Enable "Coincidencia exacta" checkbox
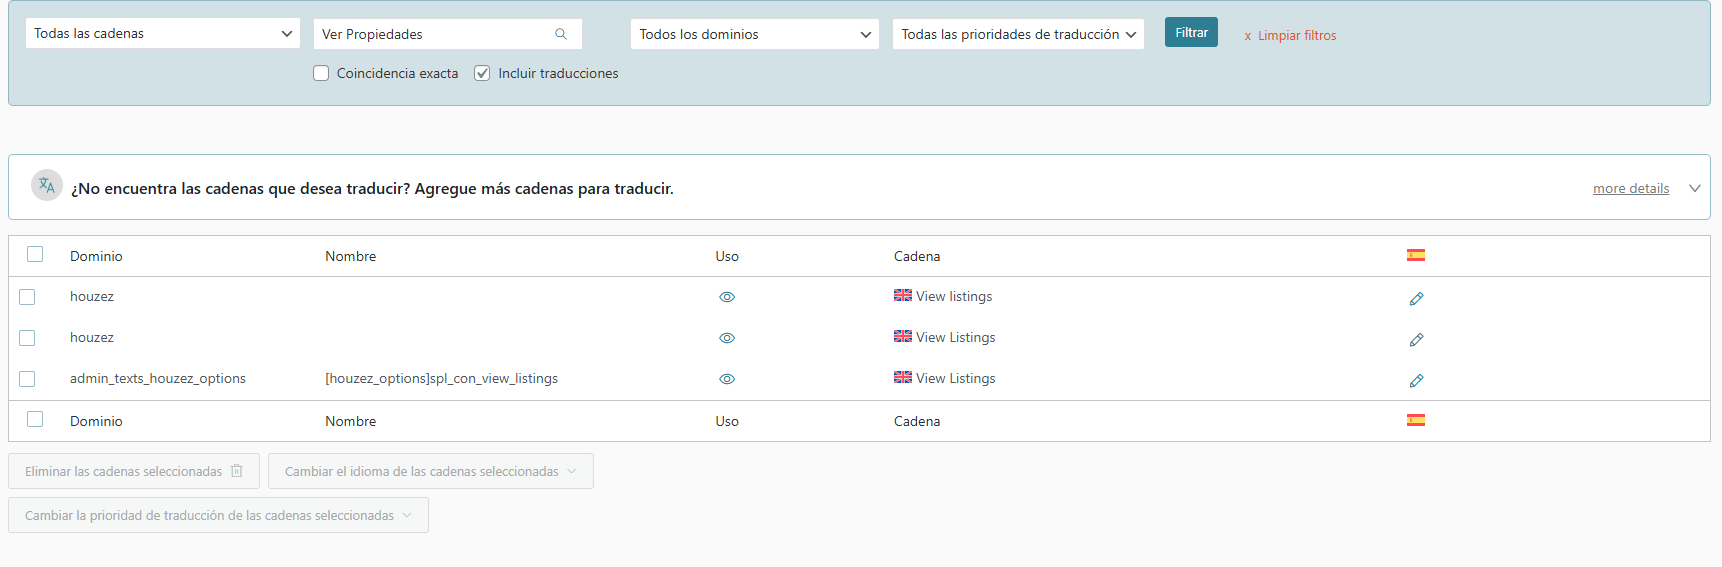Image resolution: width=1722 pixels, height=567 pixels. (321, 73)
